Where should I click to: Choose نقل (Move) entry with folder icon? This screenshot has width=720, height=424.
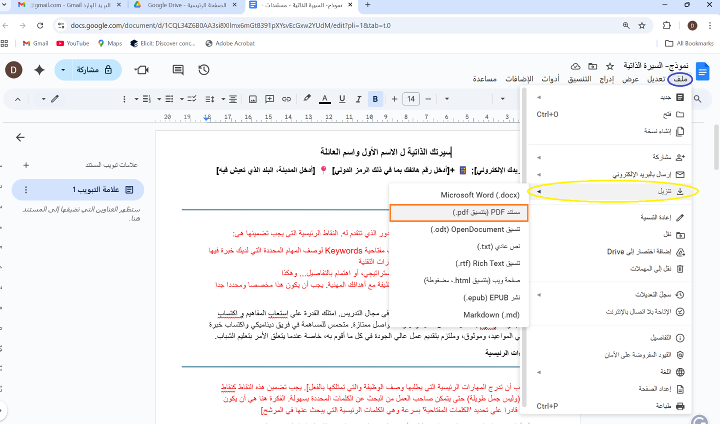(x=611, y=234)
